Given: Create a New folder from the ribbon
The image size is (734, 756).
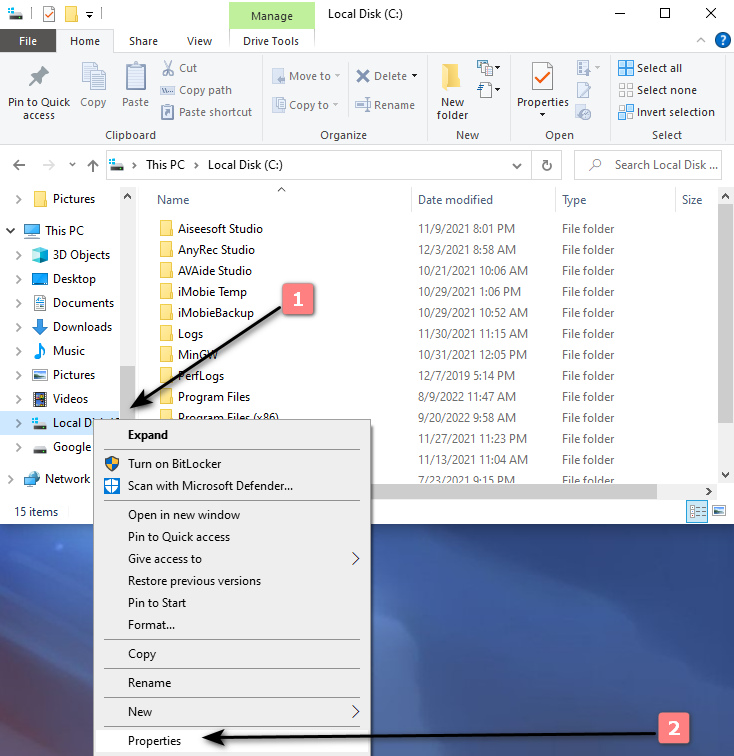Looking at the screenshot, I should (x=452, y=92).
